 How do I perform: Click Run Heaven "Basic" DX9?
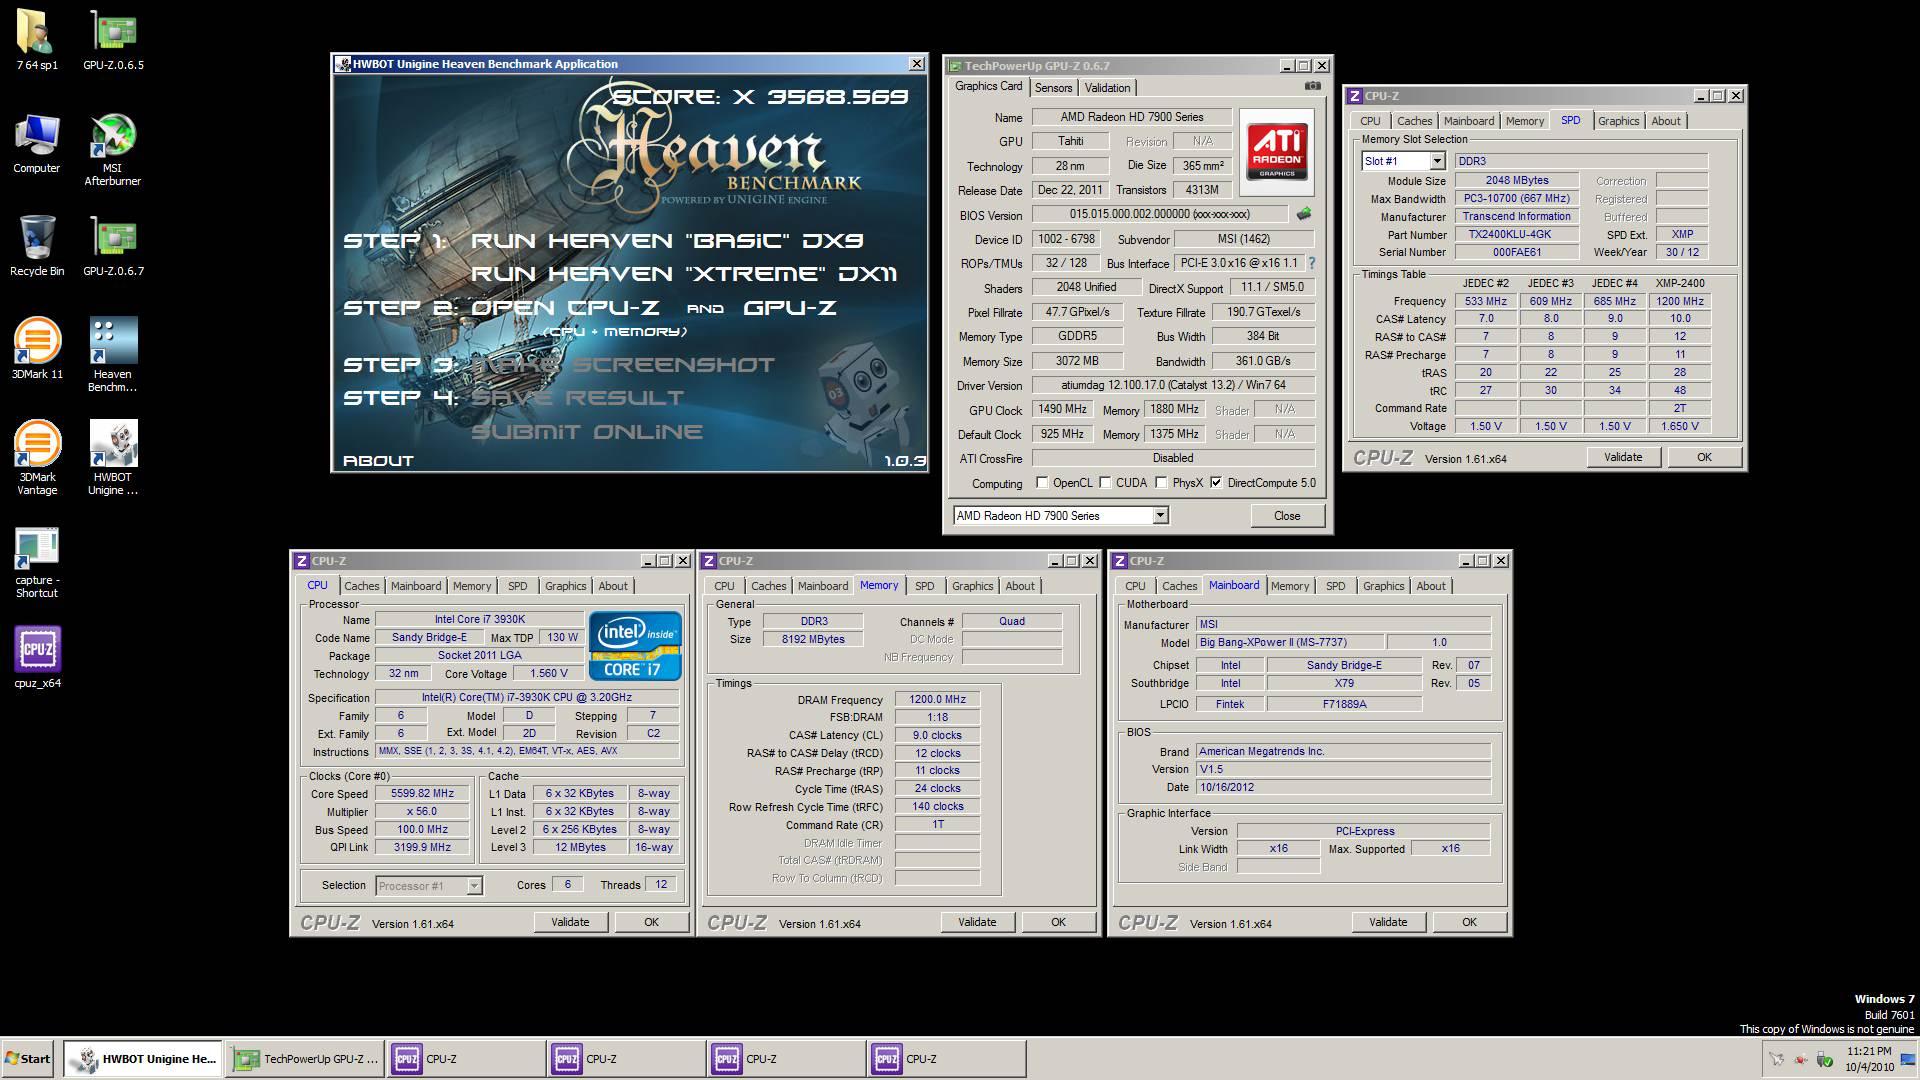[x=667, y=240]
